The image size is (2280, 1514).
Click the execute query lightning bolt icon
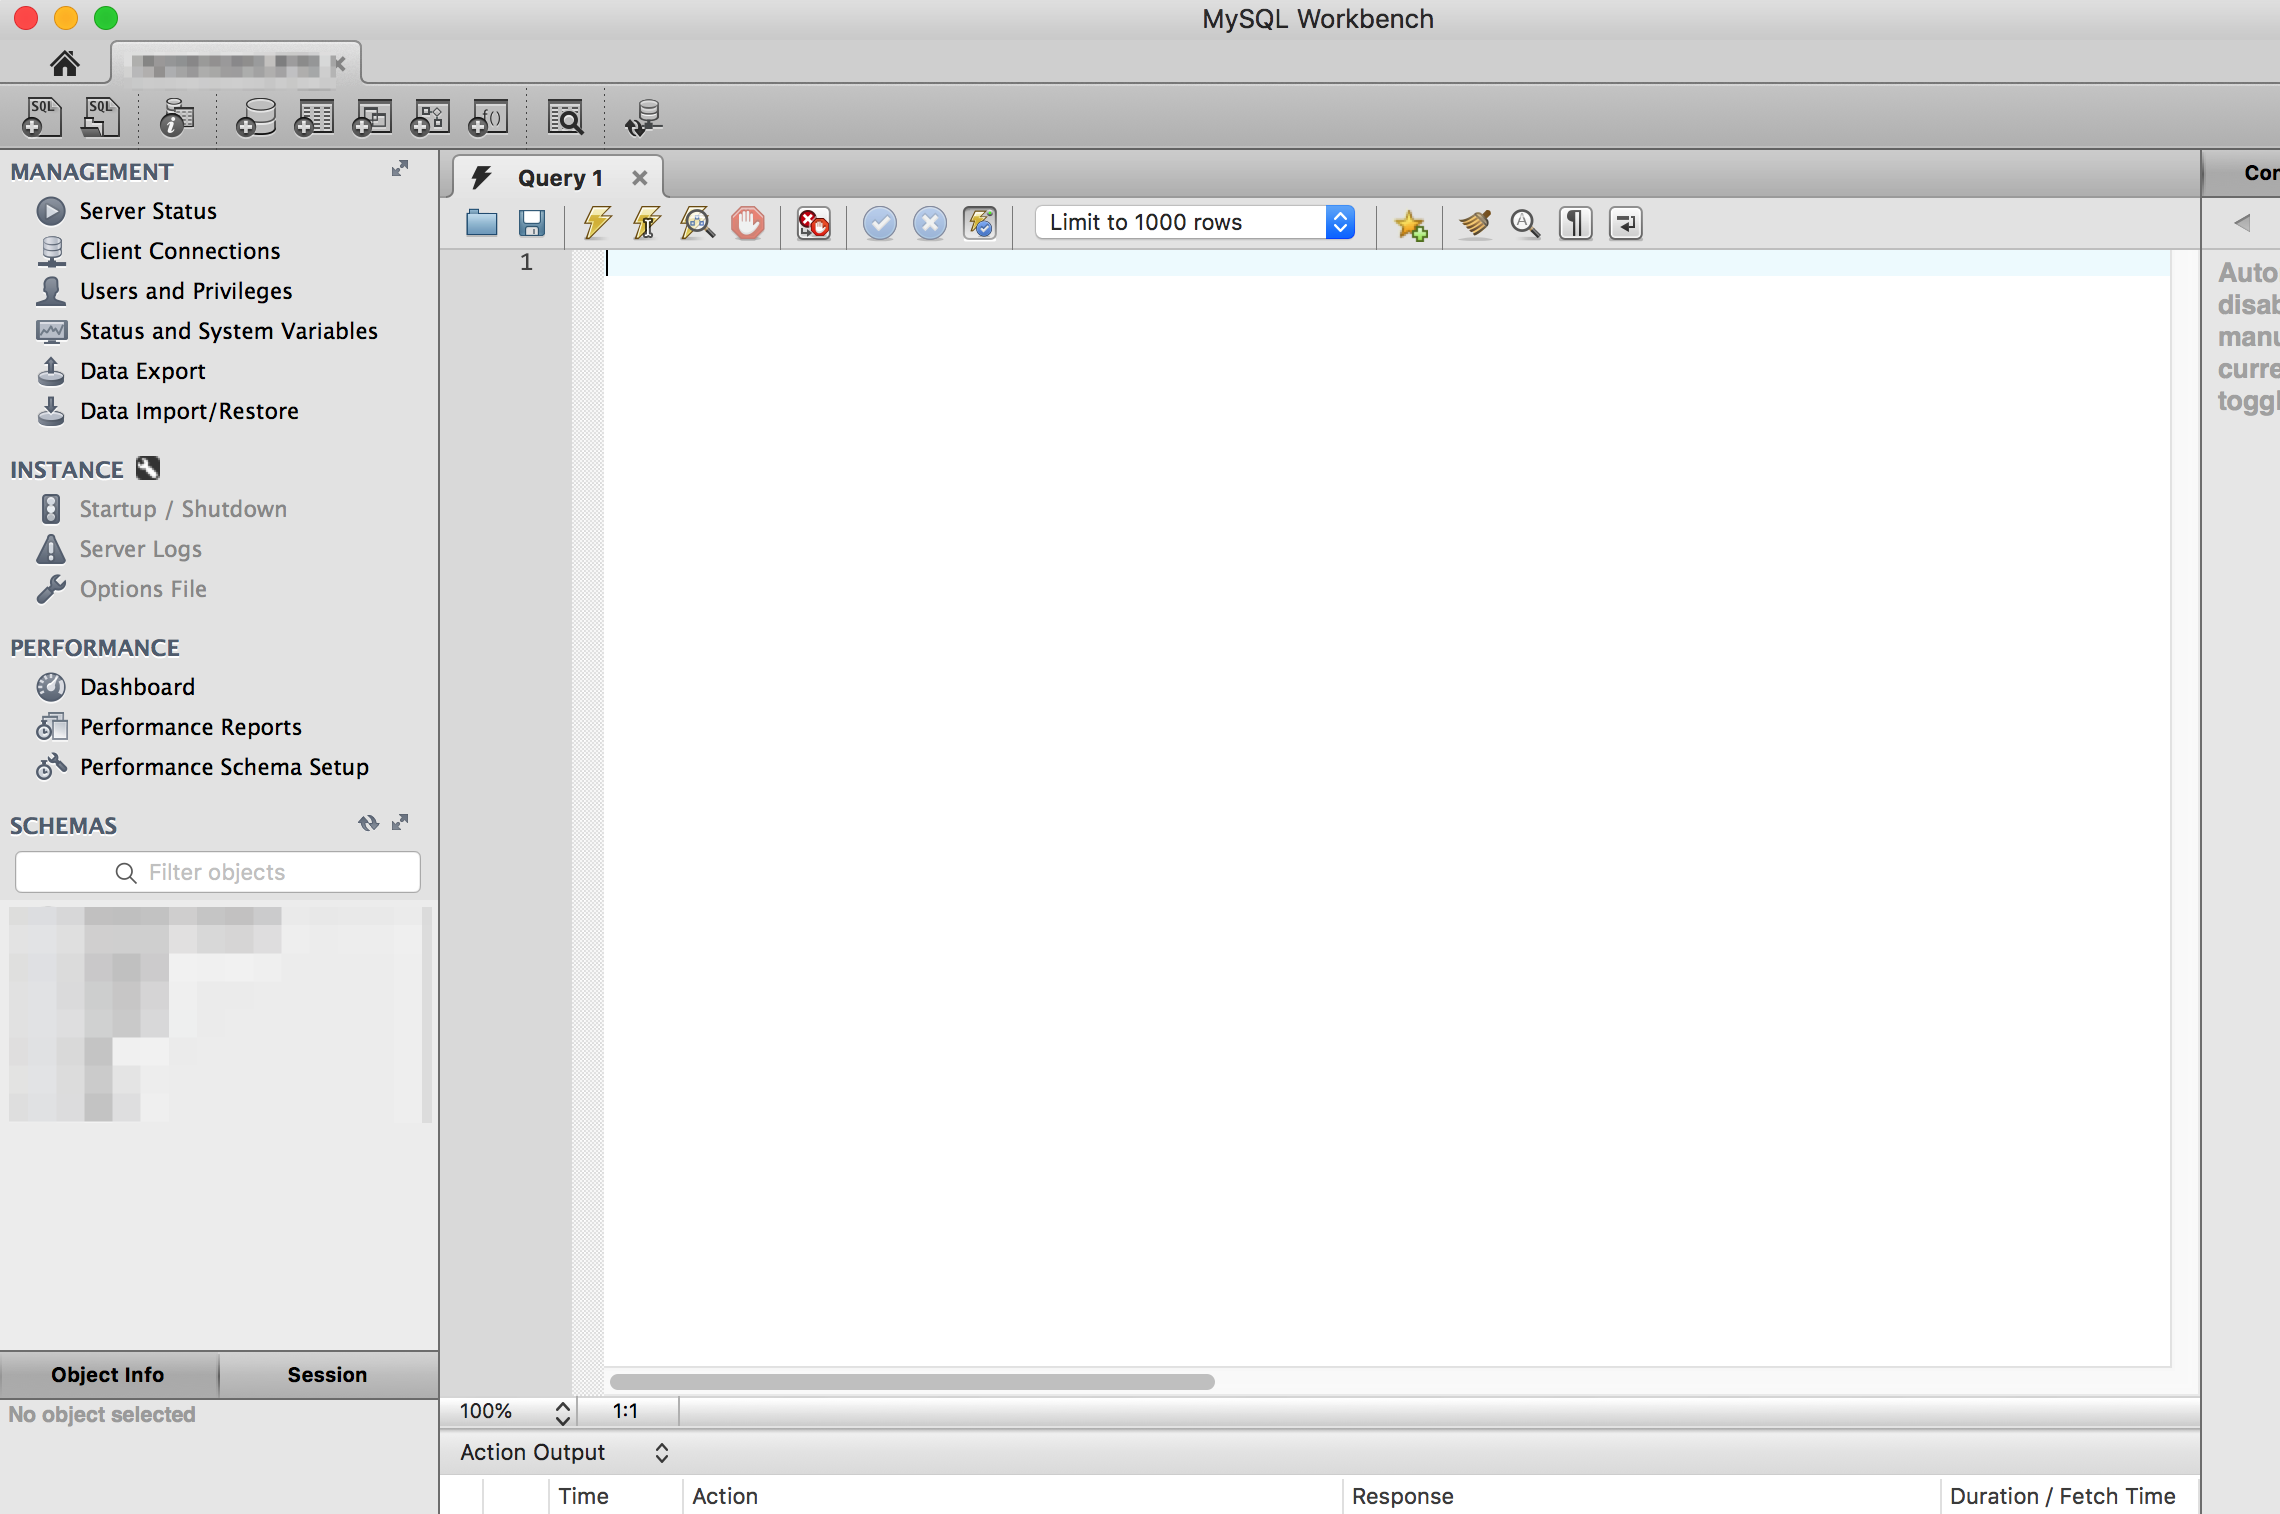(x=597, y=223)
